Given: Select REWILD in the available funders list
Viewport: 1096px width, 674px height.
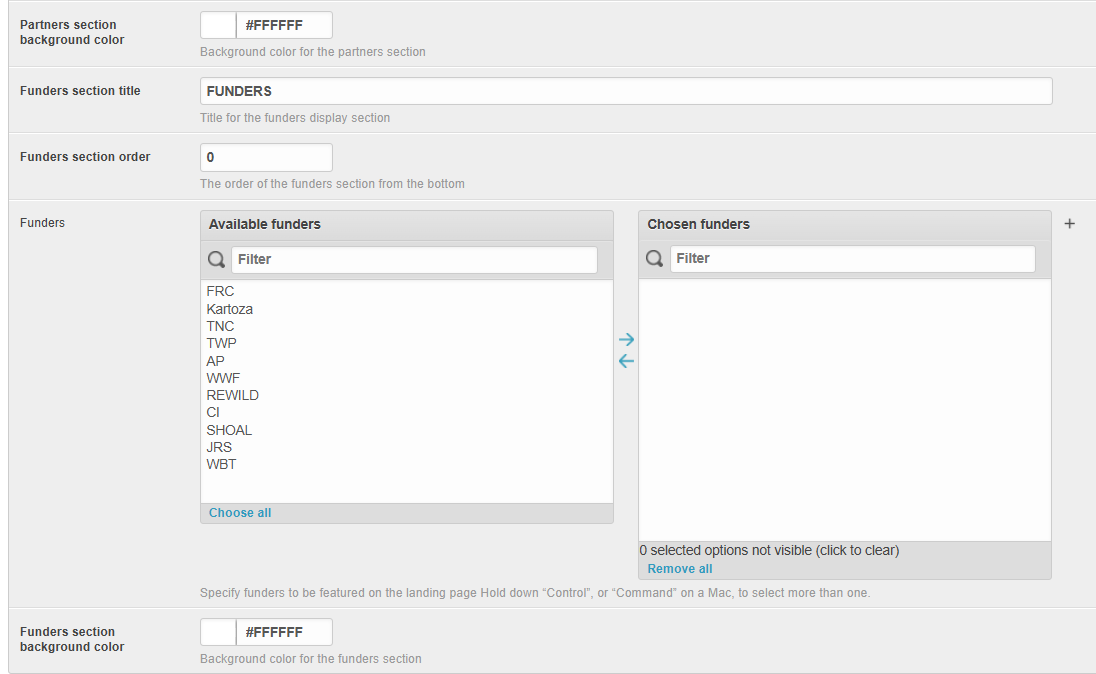Looking at the screenshot, I should (x=233, y=395).
